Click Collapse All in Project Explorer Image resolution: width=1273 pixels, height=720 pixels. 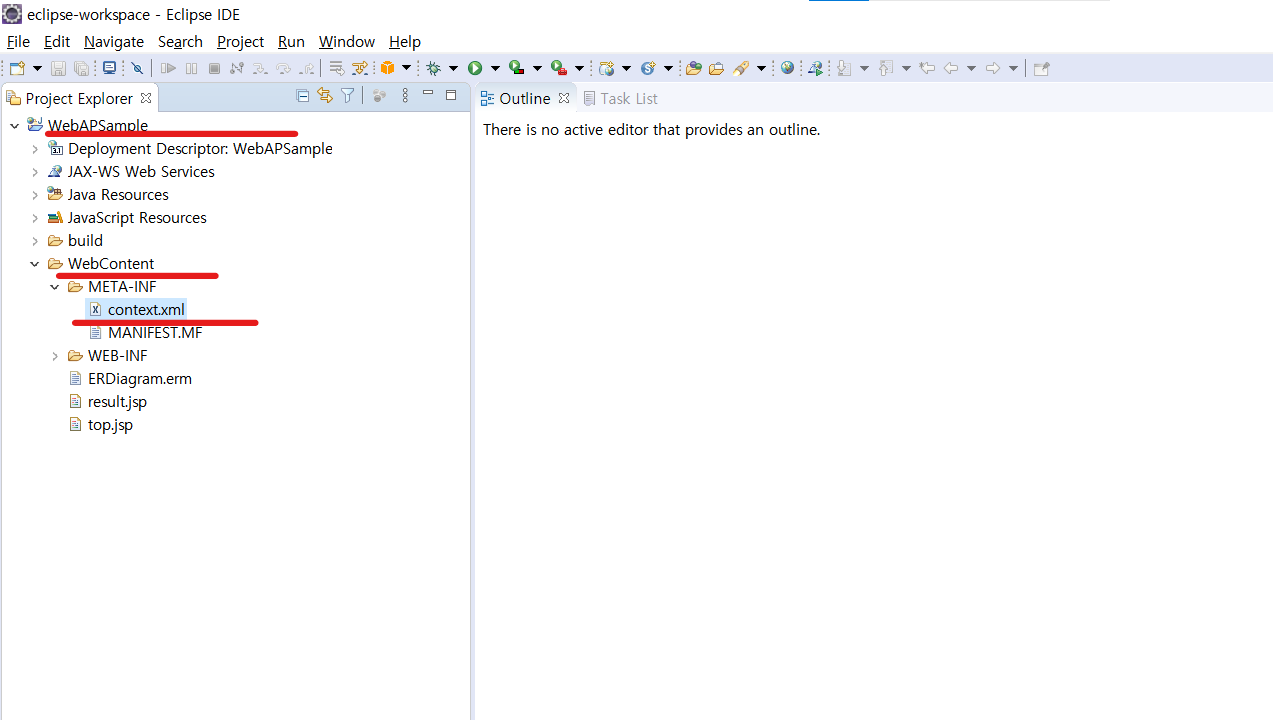pos(302,95)
